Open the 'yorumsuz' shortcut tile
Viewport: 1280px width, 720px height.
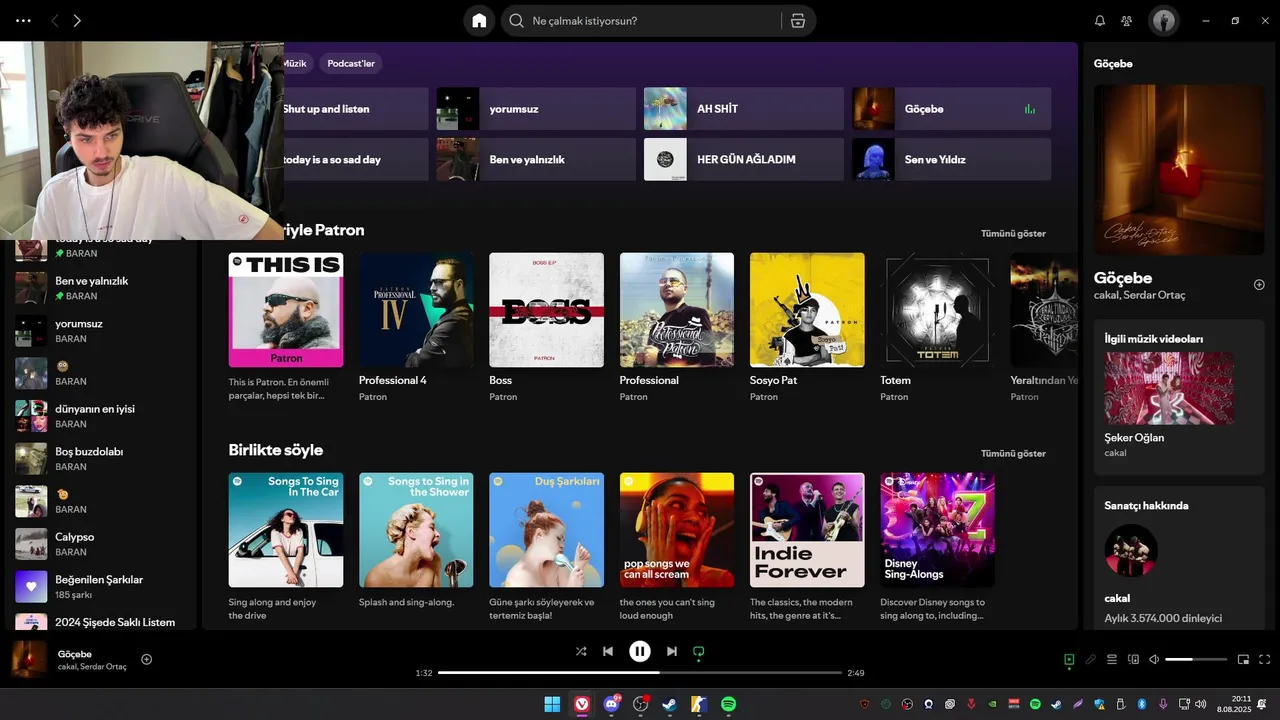[x=536, y=109]
